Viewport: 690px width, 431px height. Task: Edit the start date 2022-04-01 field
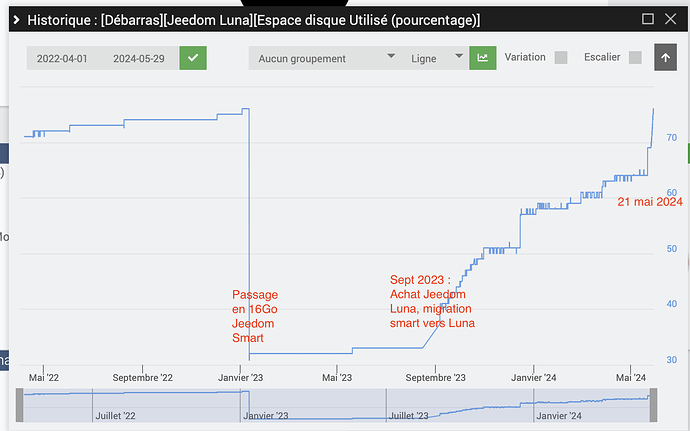coord(62,59)
